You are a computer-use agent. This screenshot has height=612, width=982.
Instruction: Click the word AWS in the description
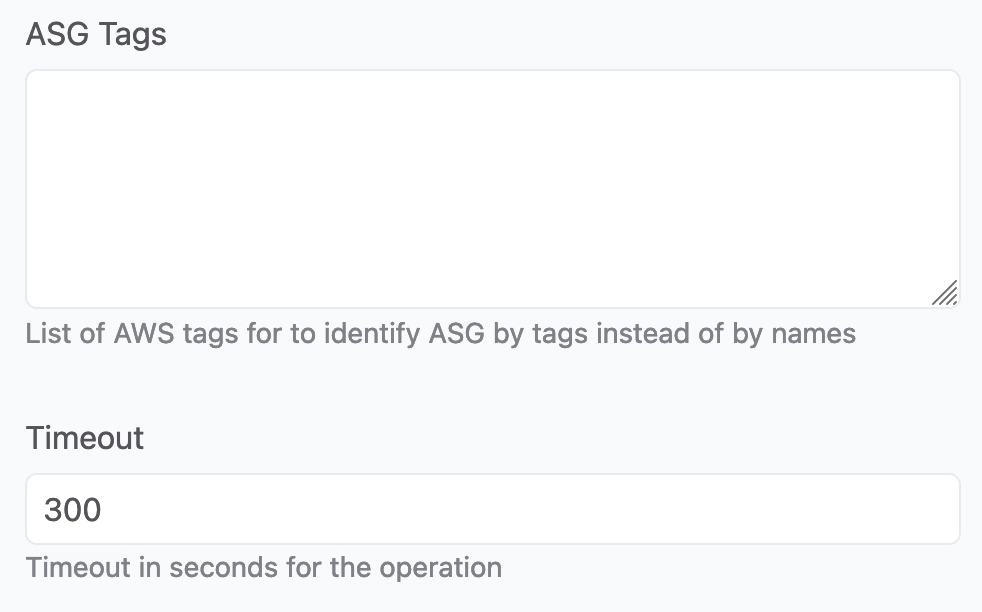(x=144, y=333)
